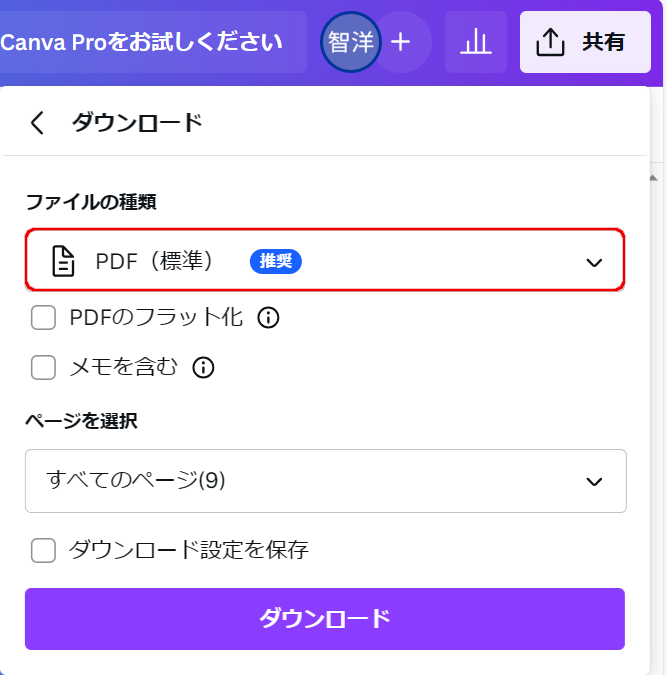Click the scrollbar up arrow on the right

654,177
